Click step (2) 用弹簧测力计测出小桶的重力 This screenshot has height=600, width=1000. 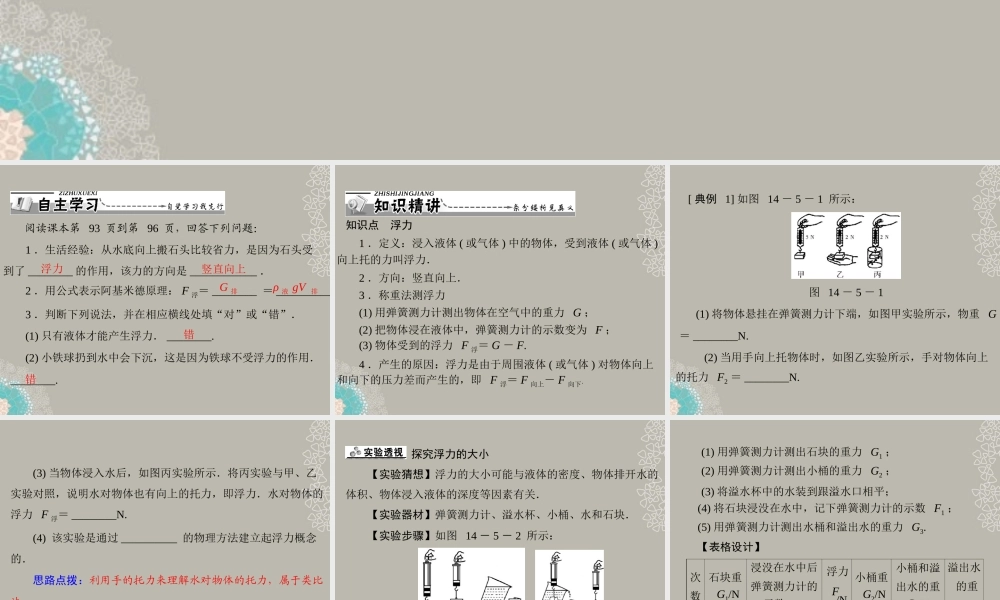795,471
